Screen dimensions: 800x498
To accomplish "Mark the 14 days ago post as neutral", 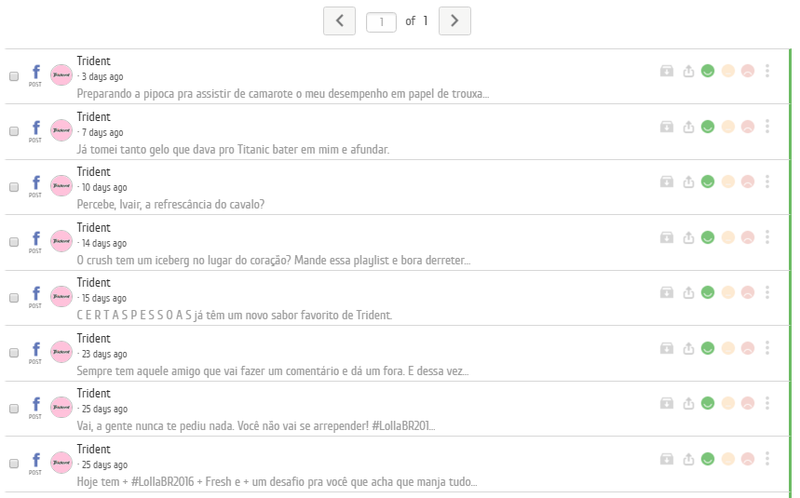I will pyautogui.click(x=728, y=237).
